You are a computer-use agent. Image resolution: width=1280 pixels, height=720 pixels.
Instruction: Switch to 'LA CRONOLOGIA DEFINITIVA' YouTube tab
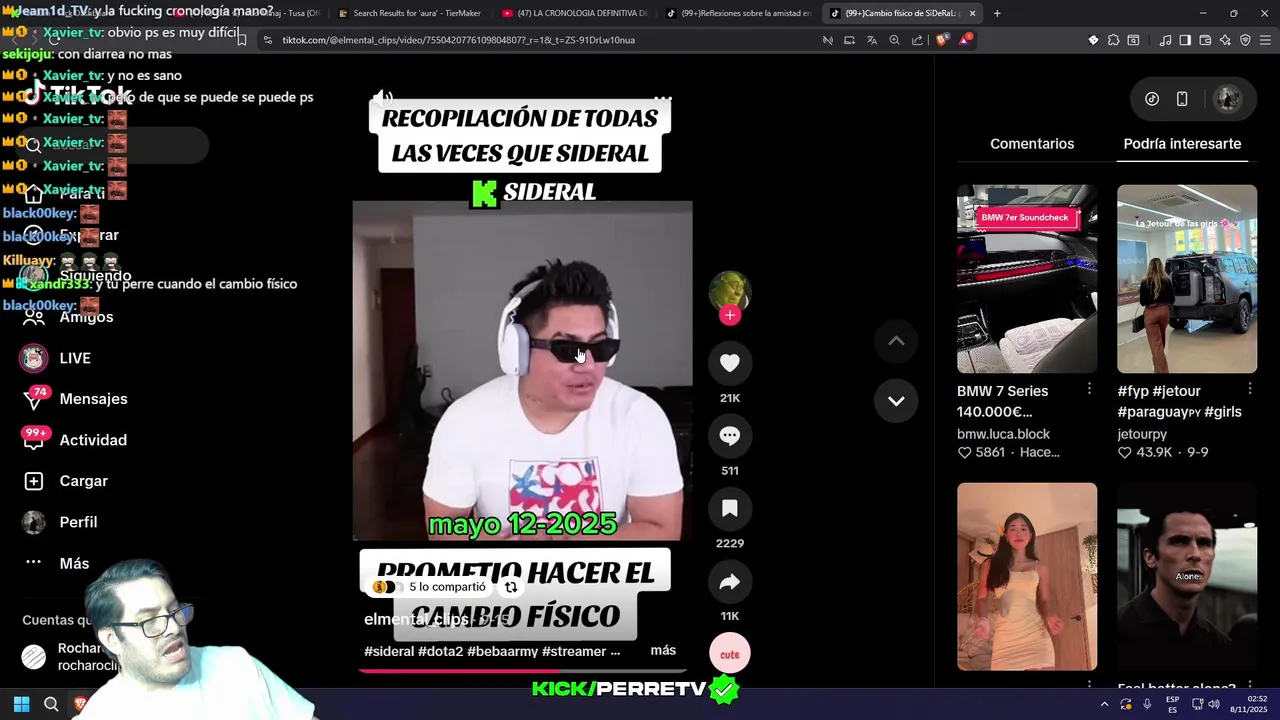pyautogui.click(x=573, y=13)
